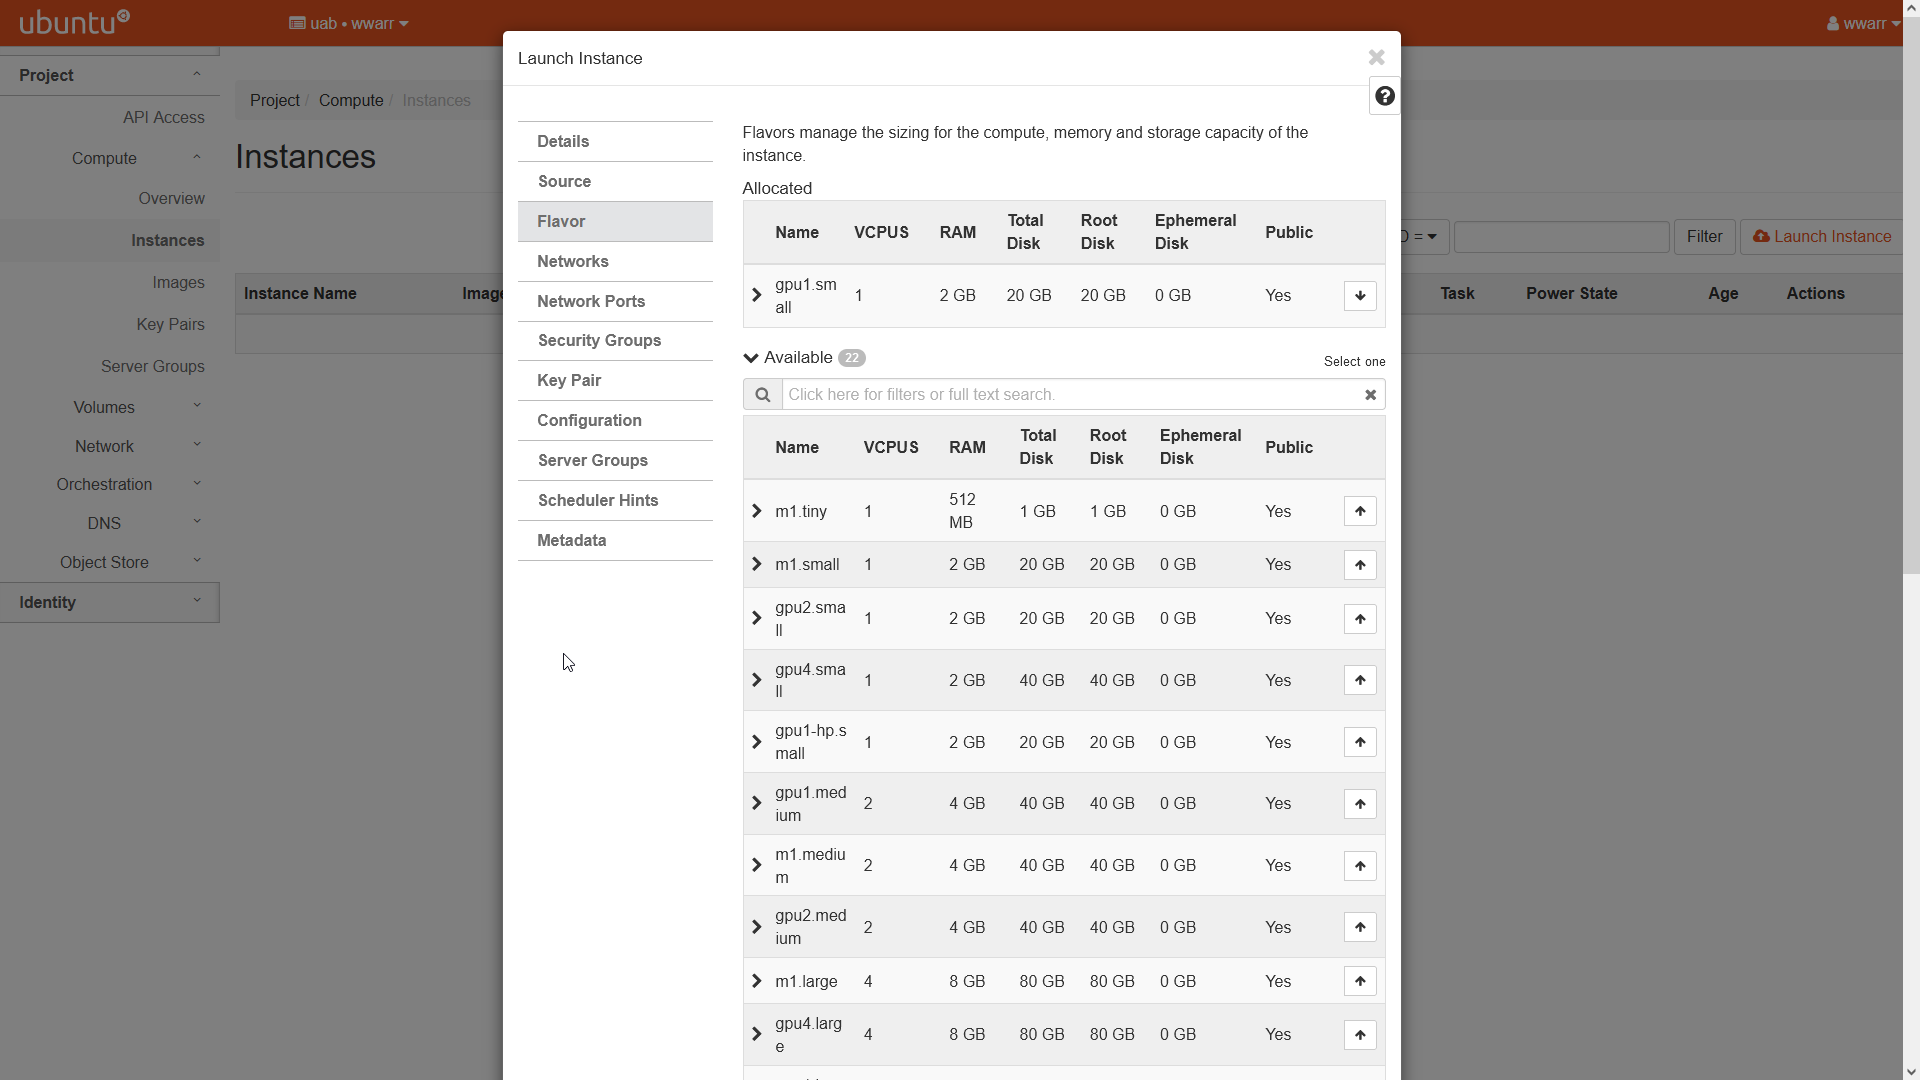
Task: Open Key Pairs in sidebar
Action: 170,324
